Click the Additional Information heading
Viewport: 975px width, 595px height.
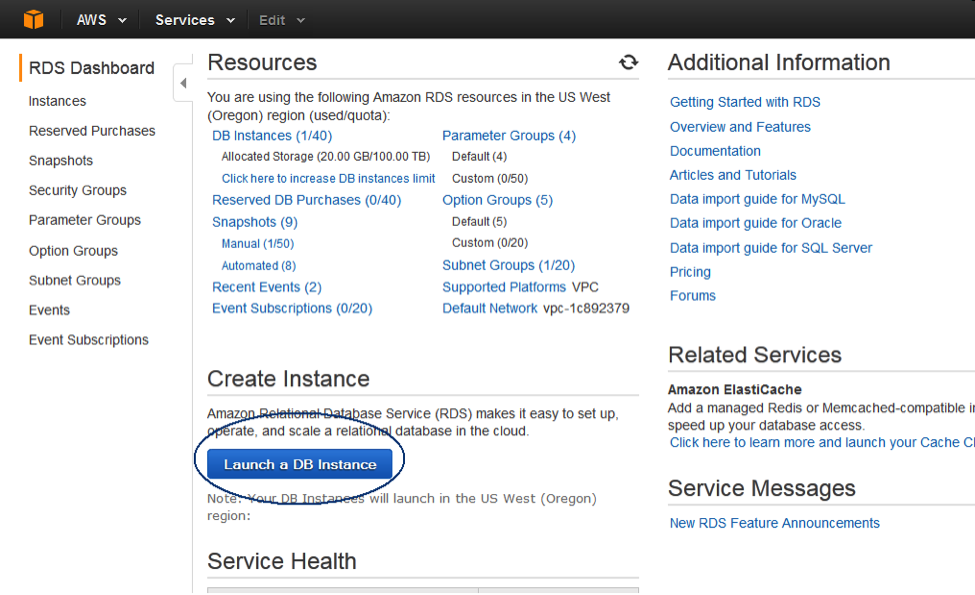(779, 62)
